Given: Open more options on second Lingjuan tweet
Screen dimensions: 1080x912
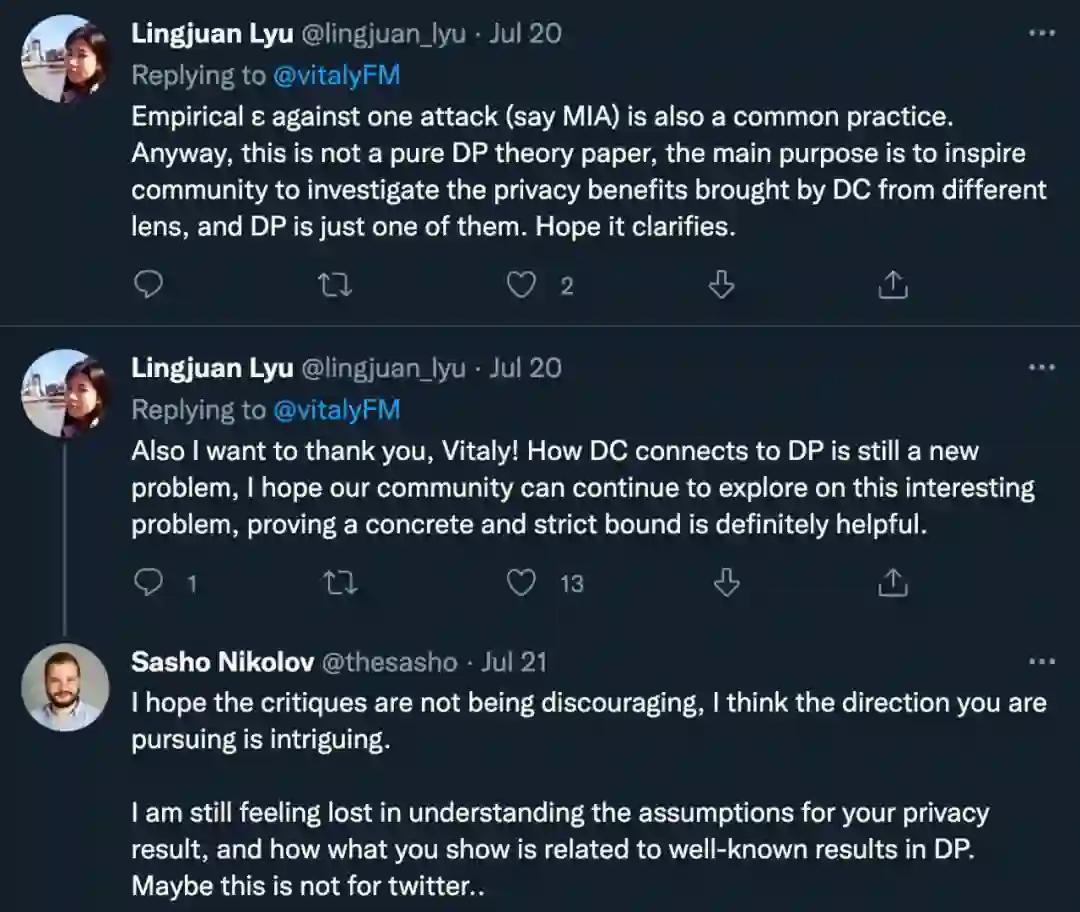Looking at the screenshot, I should click(x=1042, y=367).
